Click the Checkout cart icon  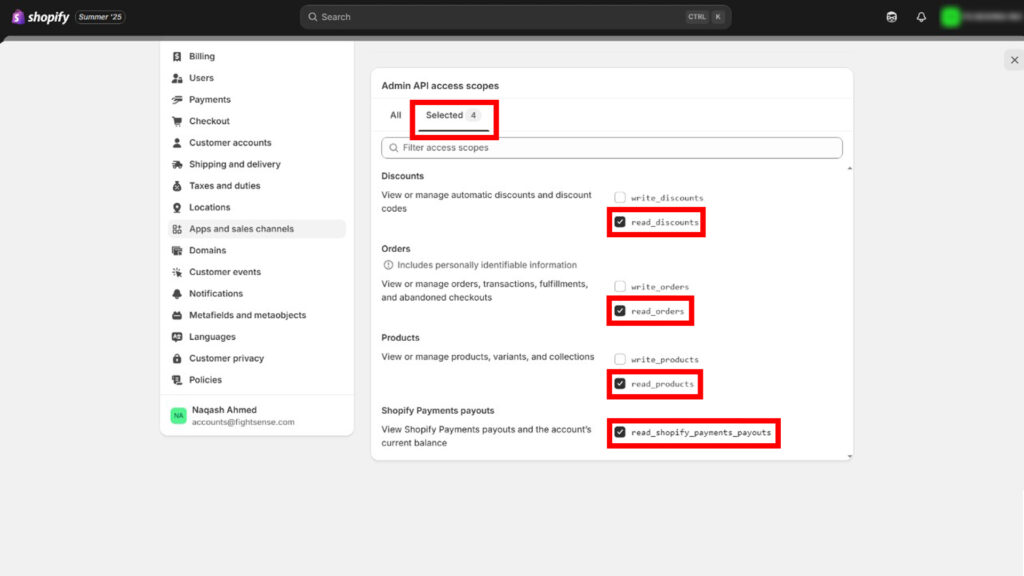(x=177, y=121)
